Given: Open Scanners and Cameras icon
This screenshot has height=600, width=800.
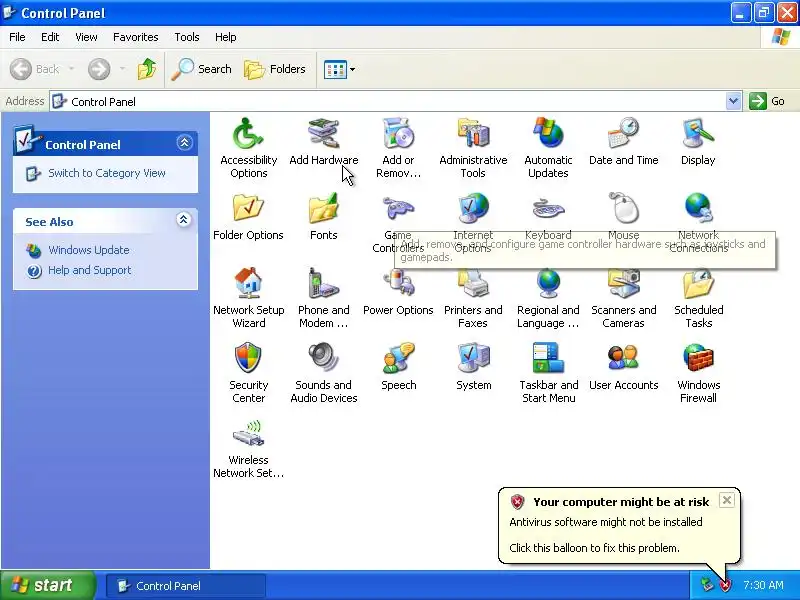Looking at the screenshot, I should 623,284.
